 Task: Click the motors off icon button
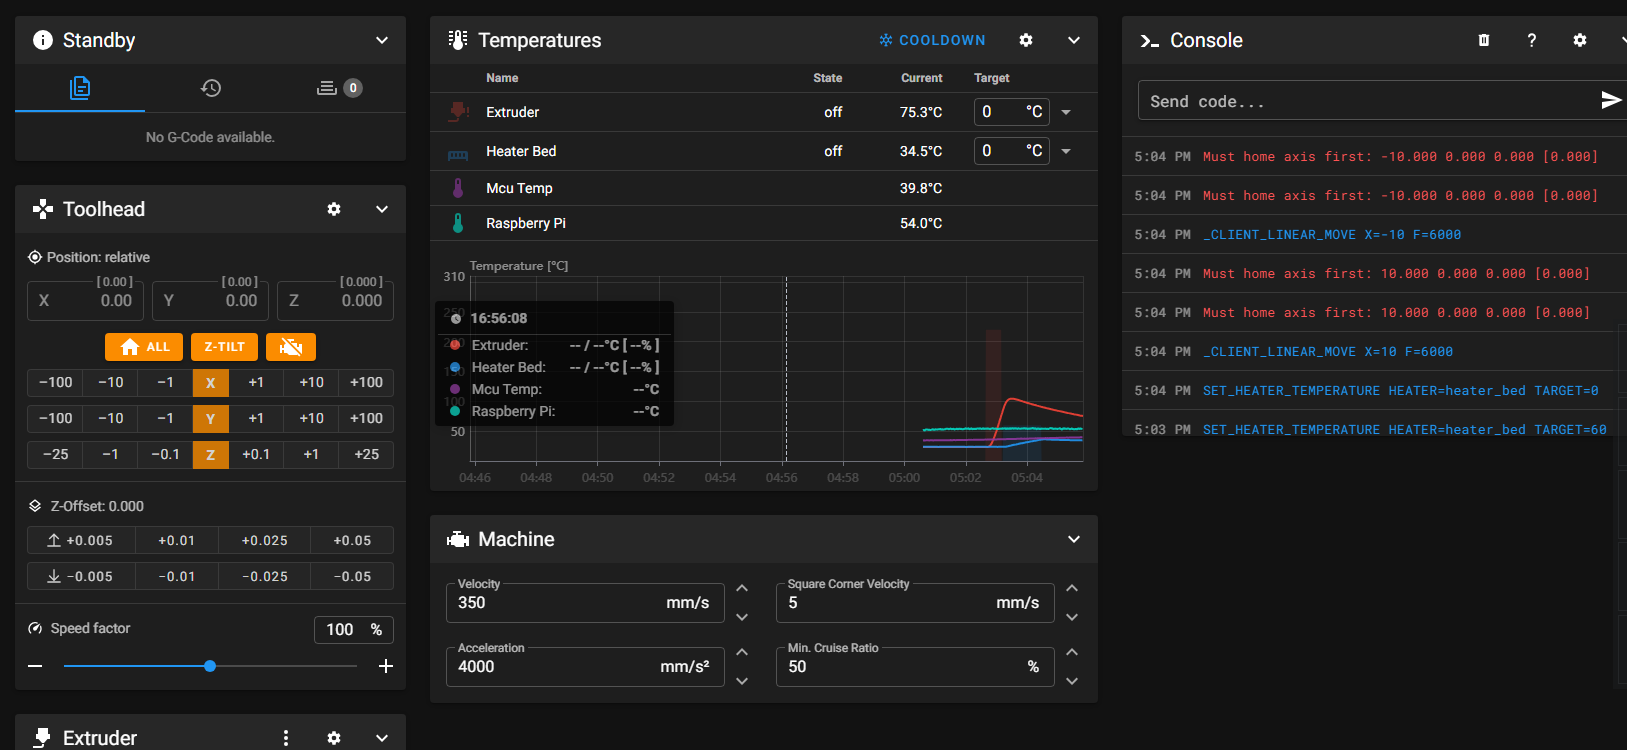(291, 347)
